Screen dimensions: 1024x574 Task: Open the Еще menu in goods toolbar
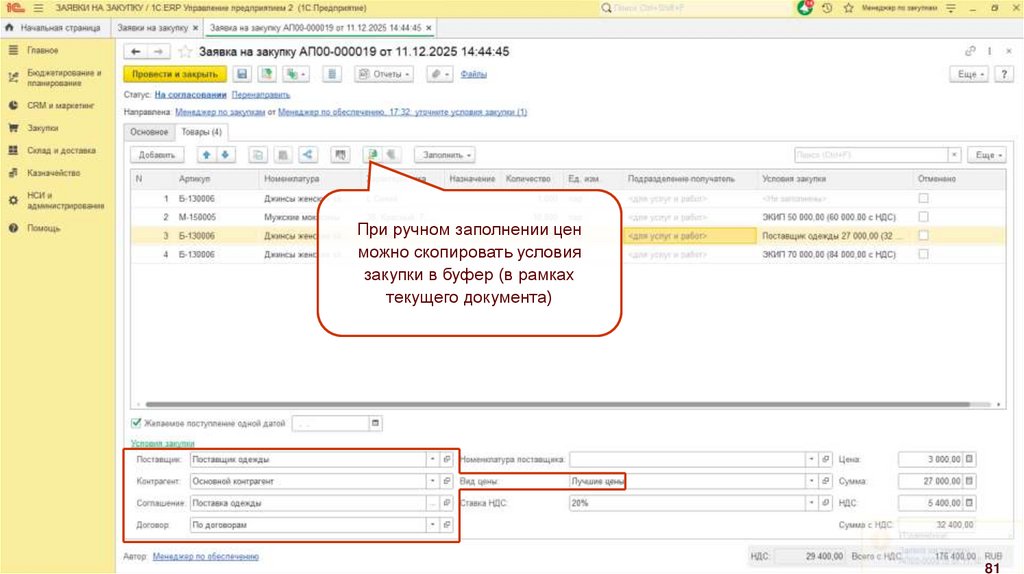[987, 155]
